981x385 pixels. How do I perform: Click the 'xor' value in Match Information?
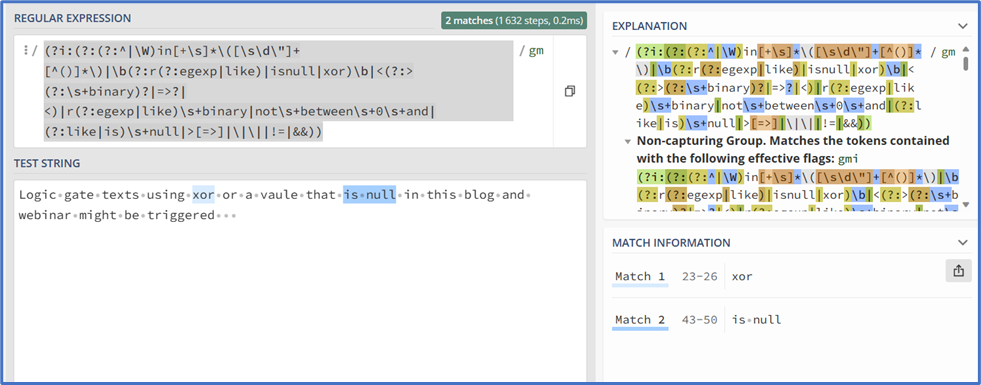742,276
